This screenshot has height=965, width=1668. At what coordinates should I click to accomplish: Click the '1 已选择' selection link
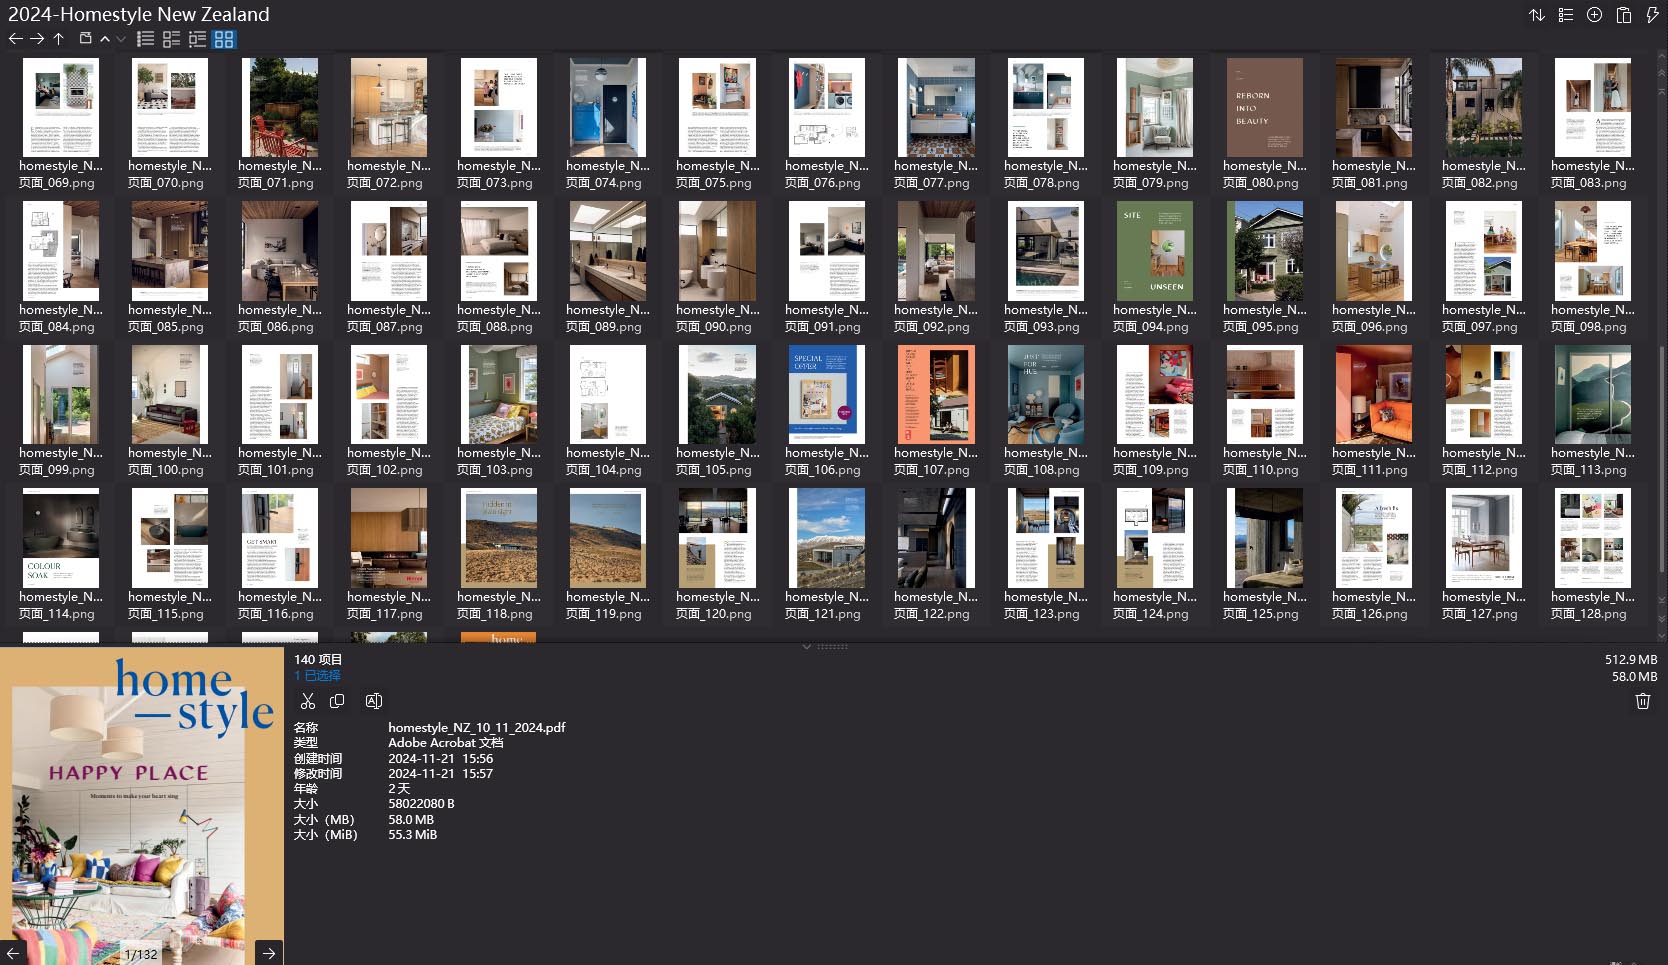[x=317, y=676]
